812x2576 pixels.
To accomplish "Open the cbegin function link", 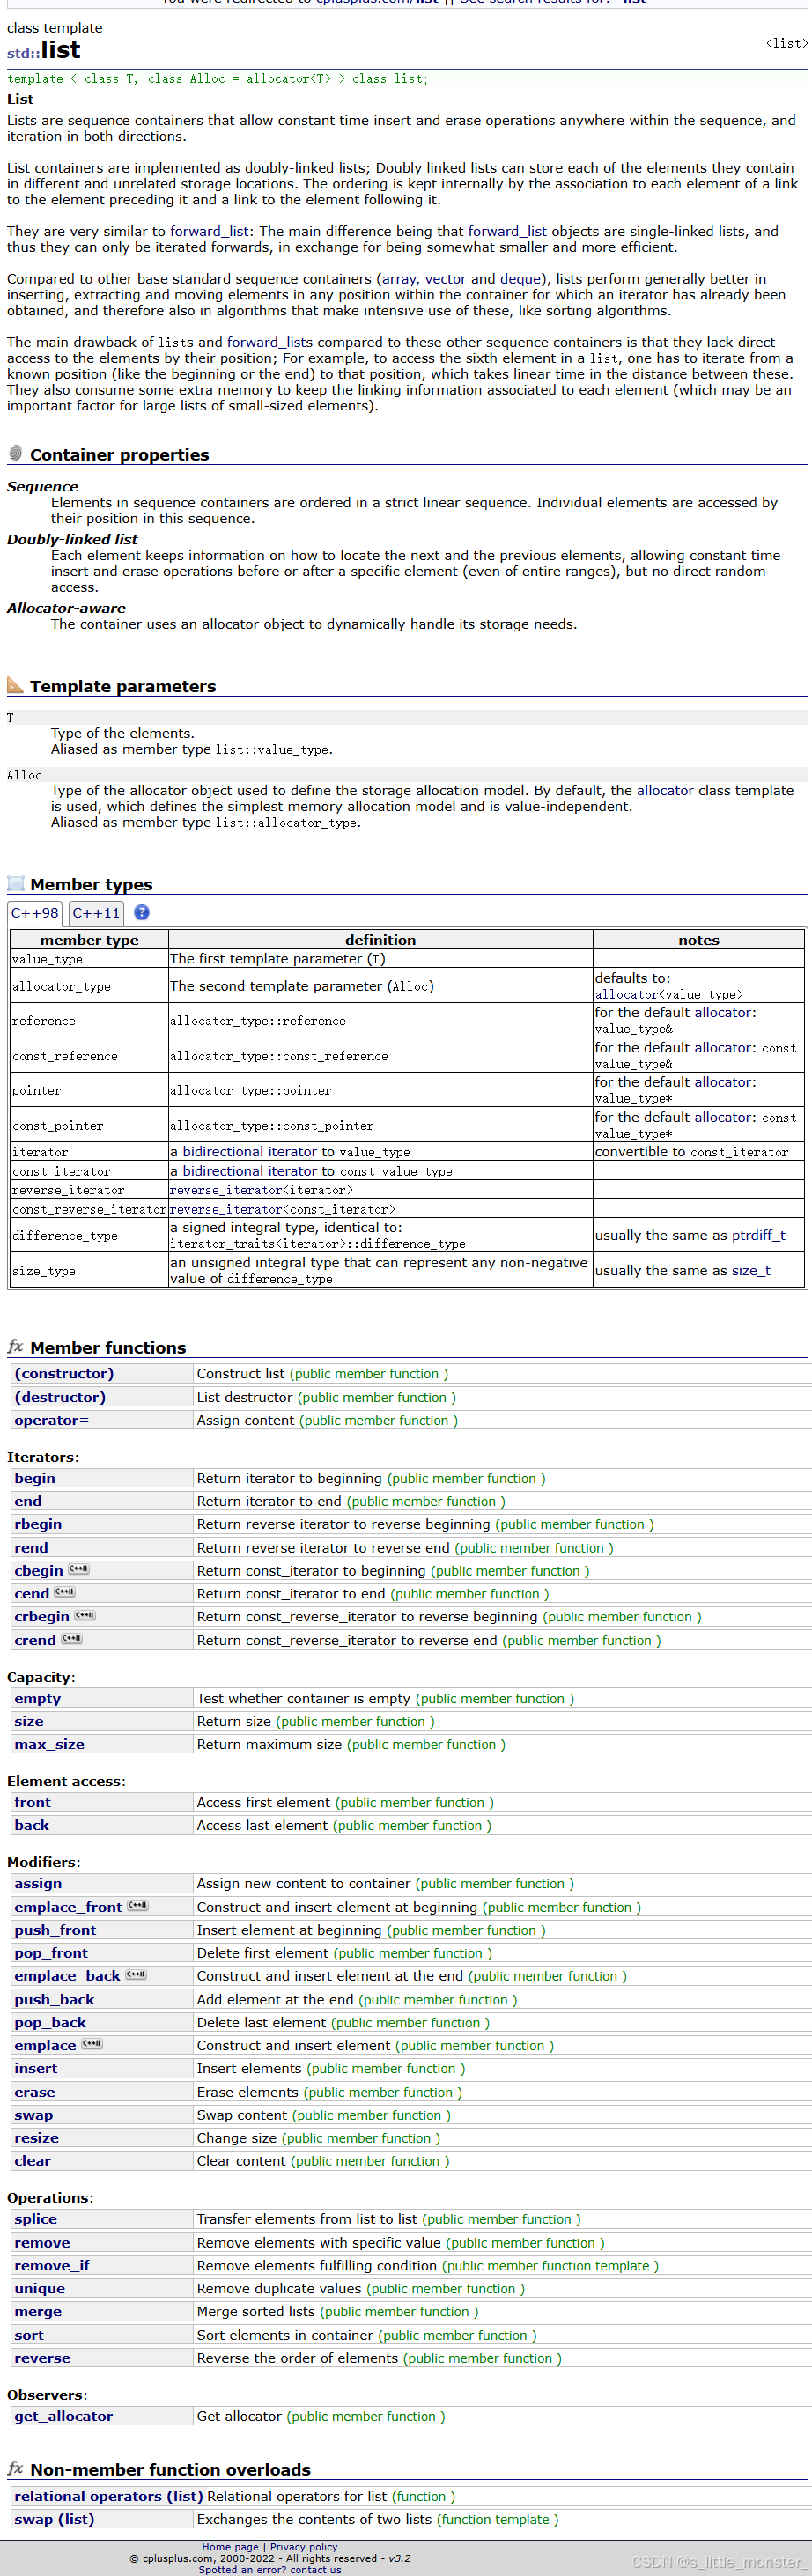I will pyautogui.click(x=39, y=1570).
